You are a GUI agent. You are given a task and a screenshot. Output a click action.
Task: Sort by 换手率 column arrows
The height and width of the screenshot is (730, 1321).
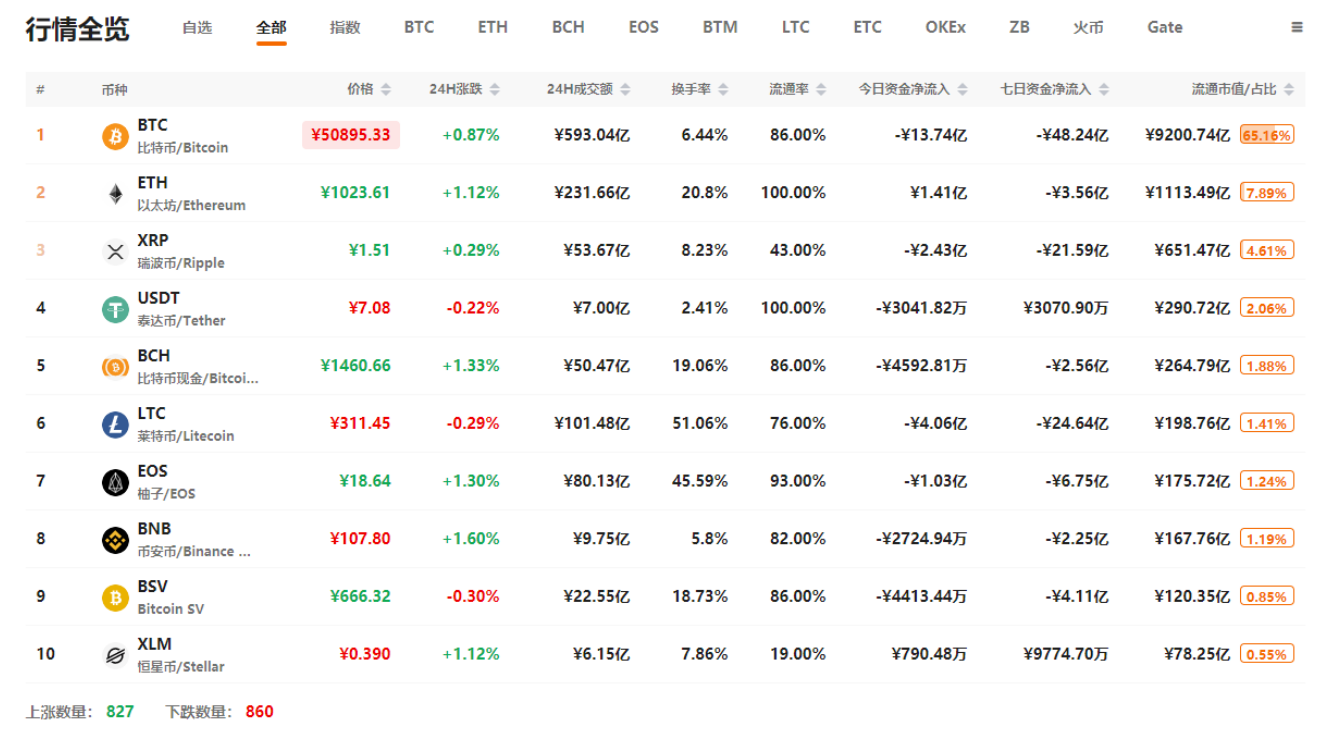[723, 90]
